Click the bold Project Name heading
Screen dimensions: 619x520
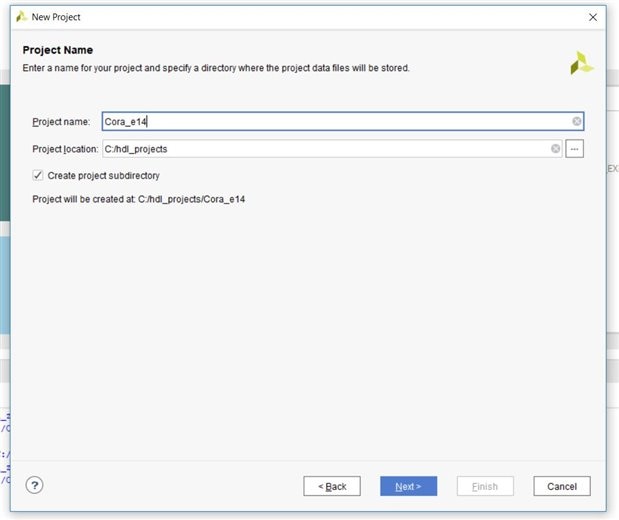[58, 50]
